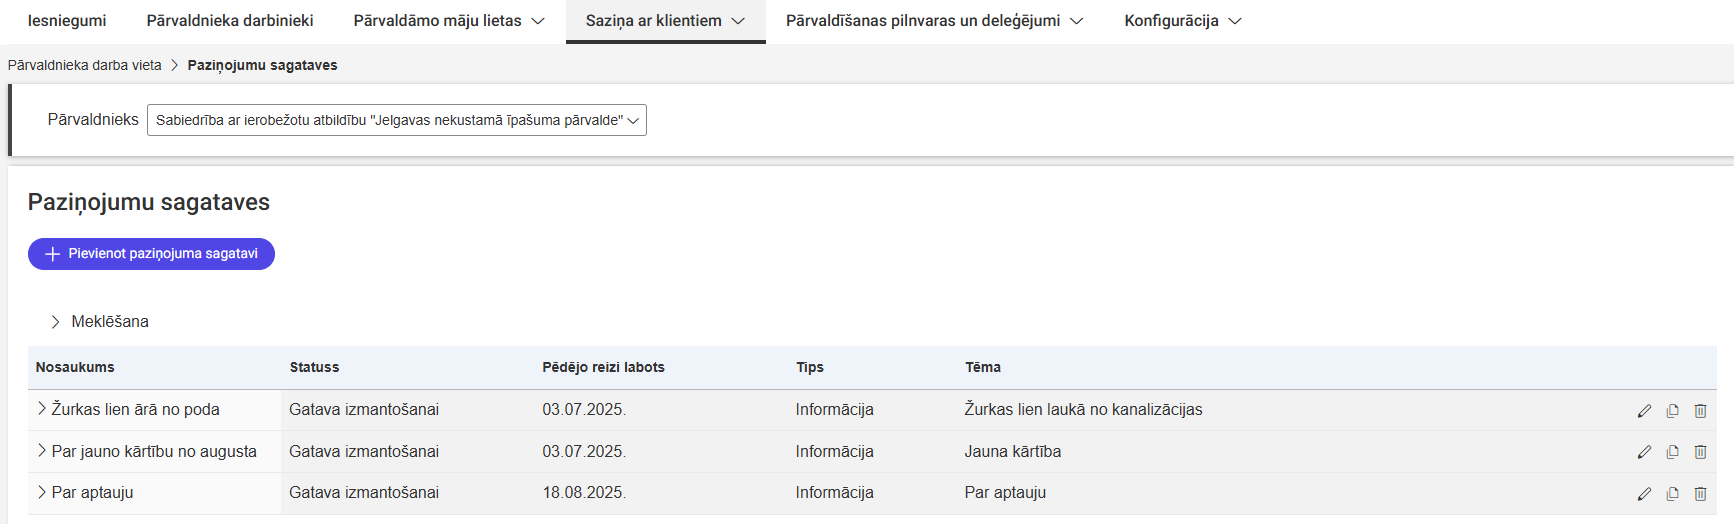
Task: Open the Pārvaldnieks combo box
Action: (x=397, y=120)
